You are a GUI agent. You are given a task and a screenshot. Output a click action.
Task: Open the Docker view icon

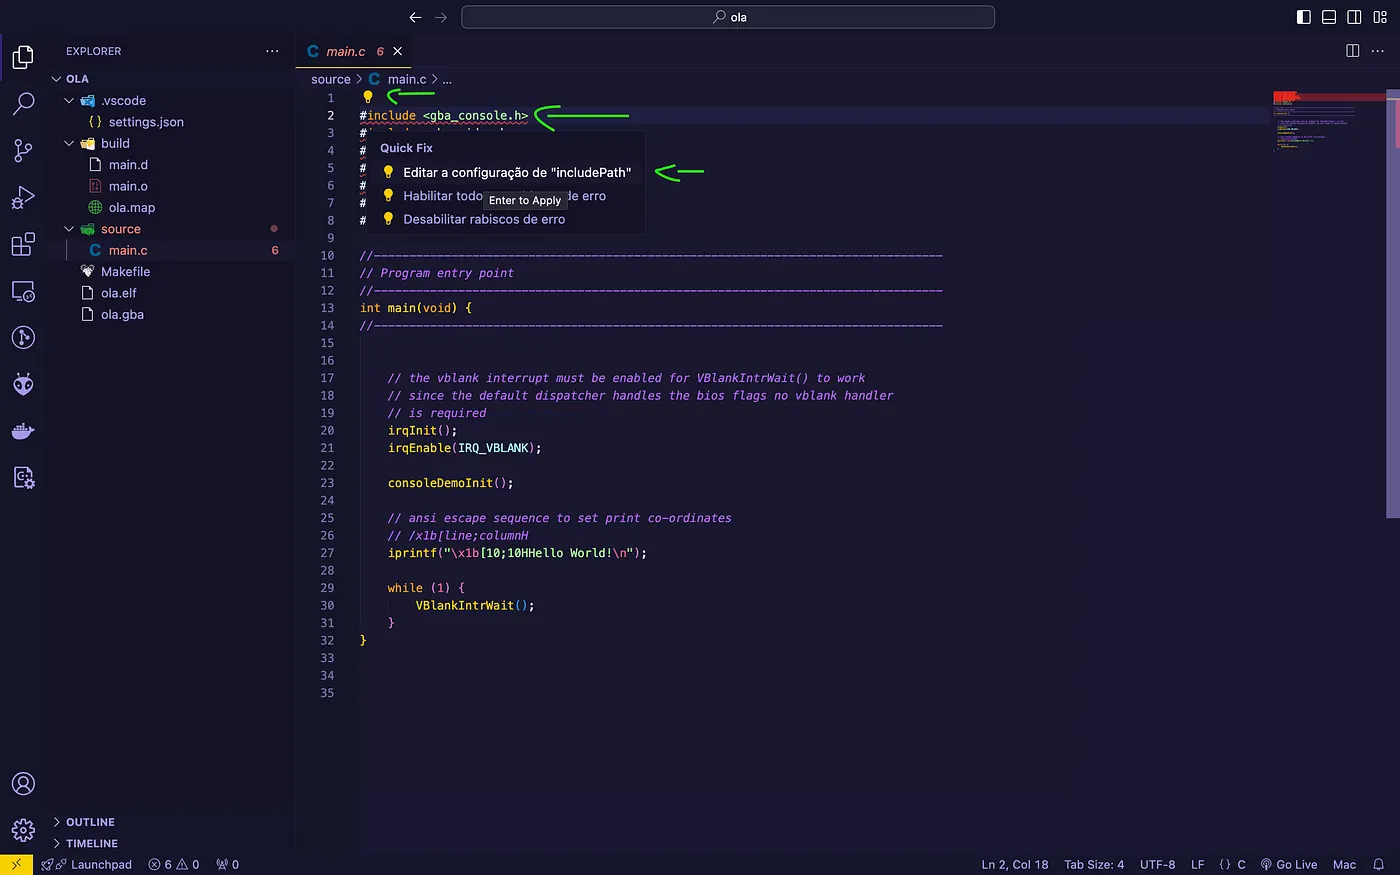[x=23, y=431]
